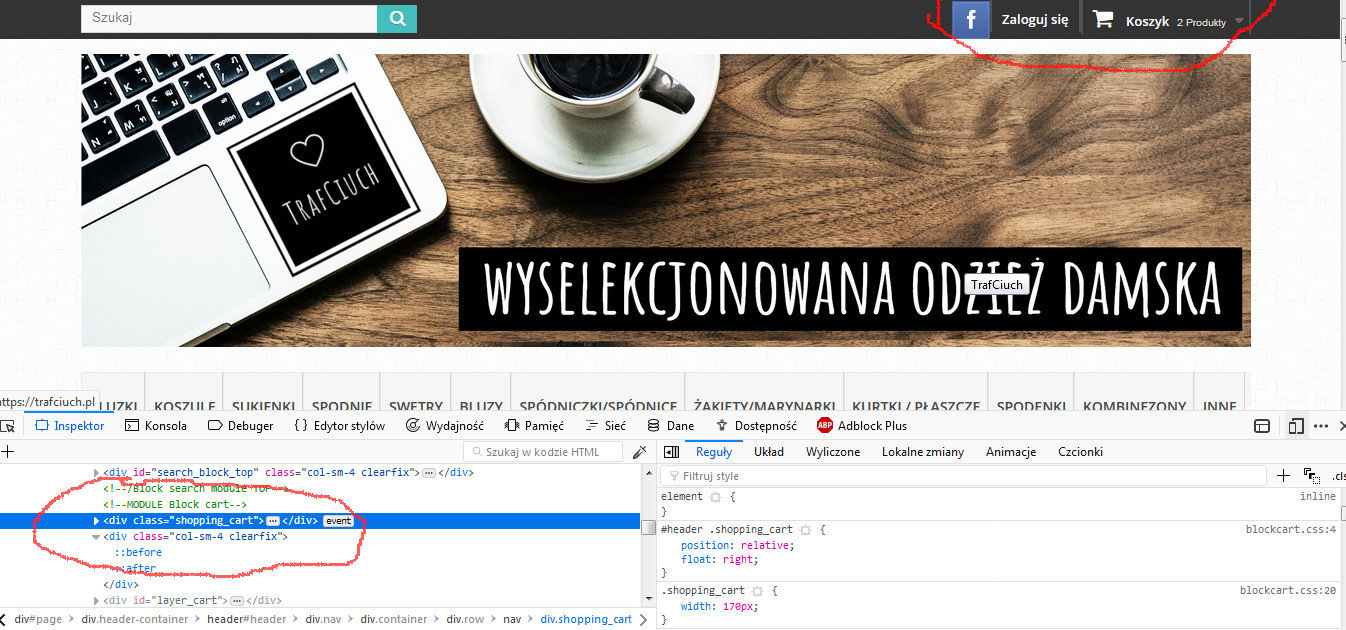Open the Facebook login icon
Viewport: 1346px width, 630px height.
[970, 19]
